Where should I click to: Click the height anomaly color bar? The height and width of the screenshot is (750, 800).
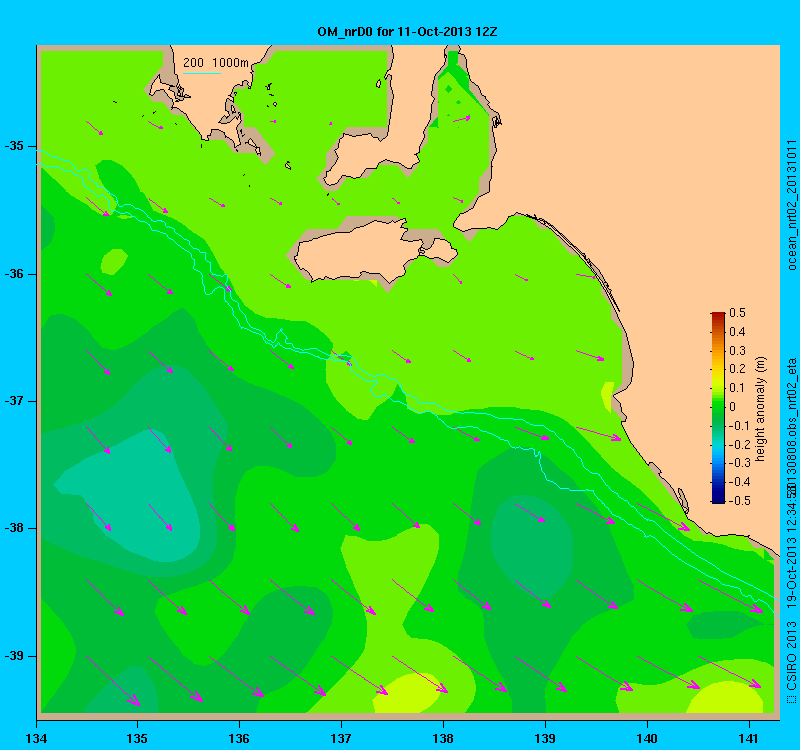[717, 408]
